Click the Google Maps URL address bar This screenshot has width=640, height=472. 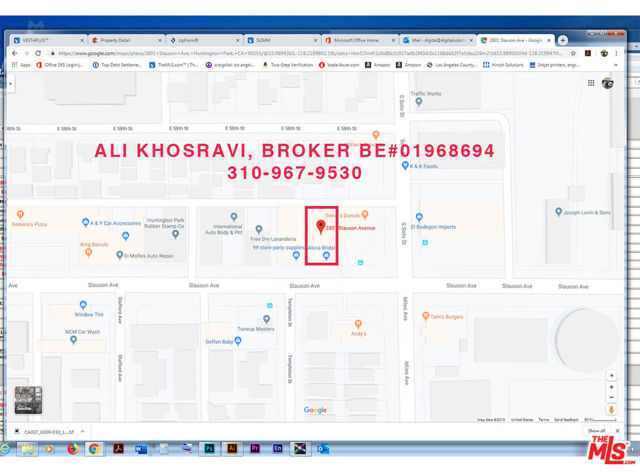(300, 53)
